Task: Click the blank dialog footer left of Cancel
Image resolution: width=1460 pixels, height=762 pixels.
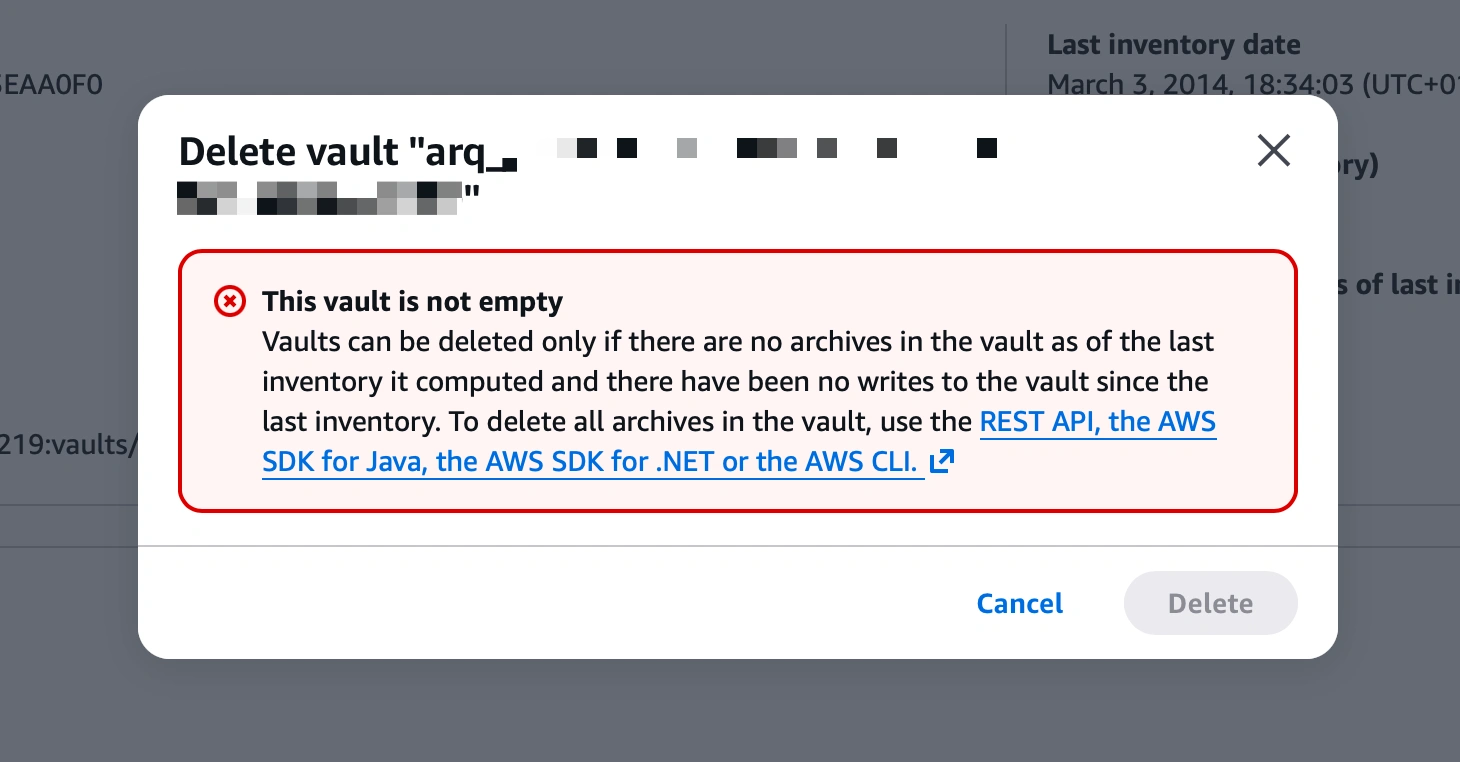Action: tap(550, 603)
